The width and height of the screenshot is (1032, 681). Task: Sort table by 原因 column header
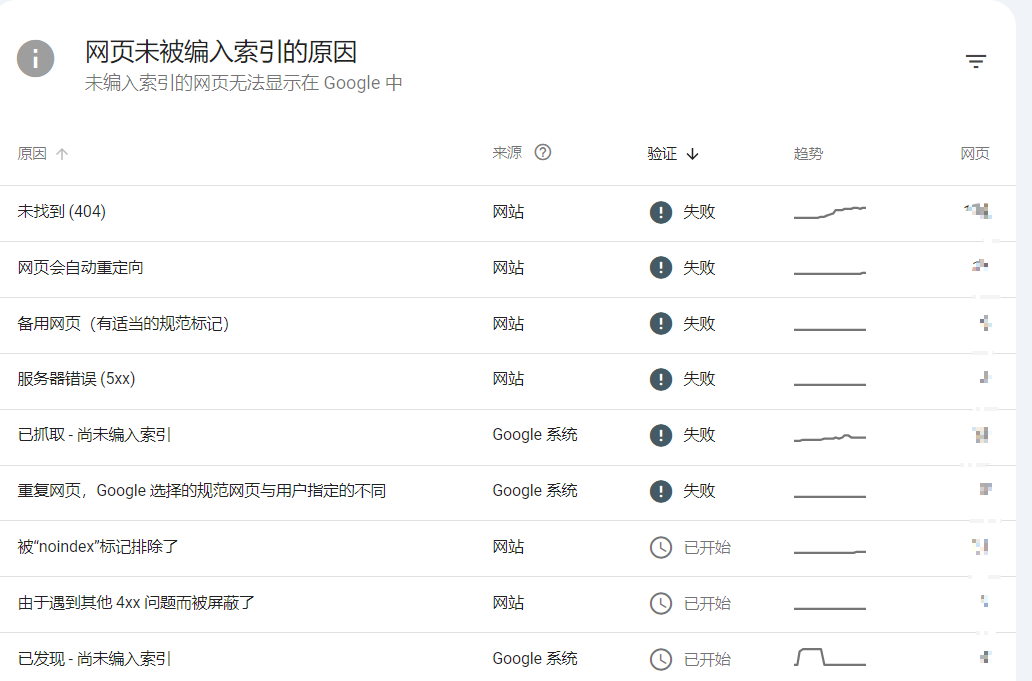click(33, 154)
